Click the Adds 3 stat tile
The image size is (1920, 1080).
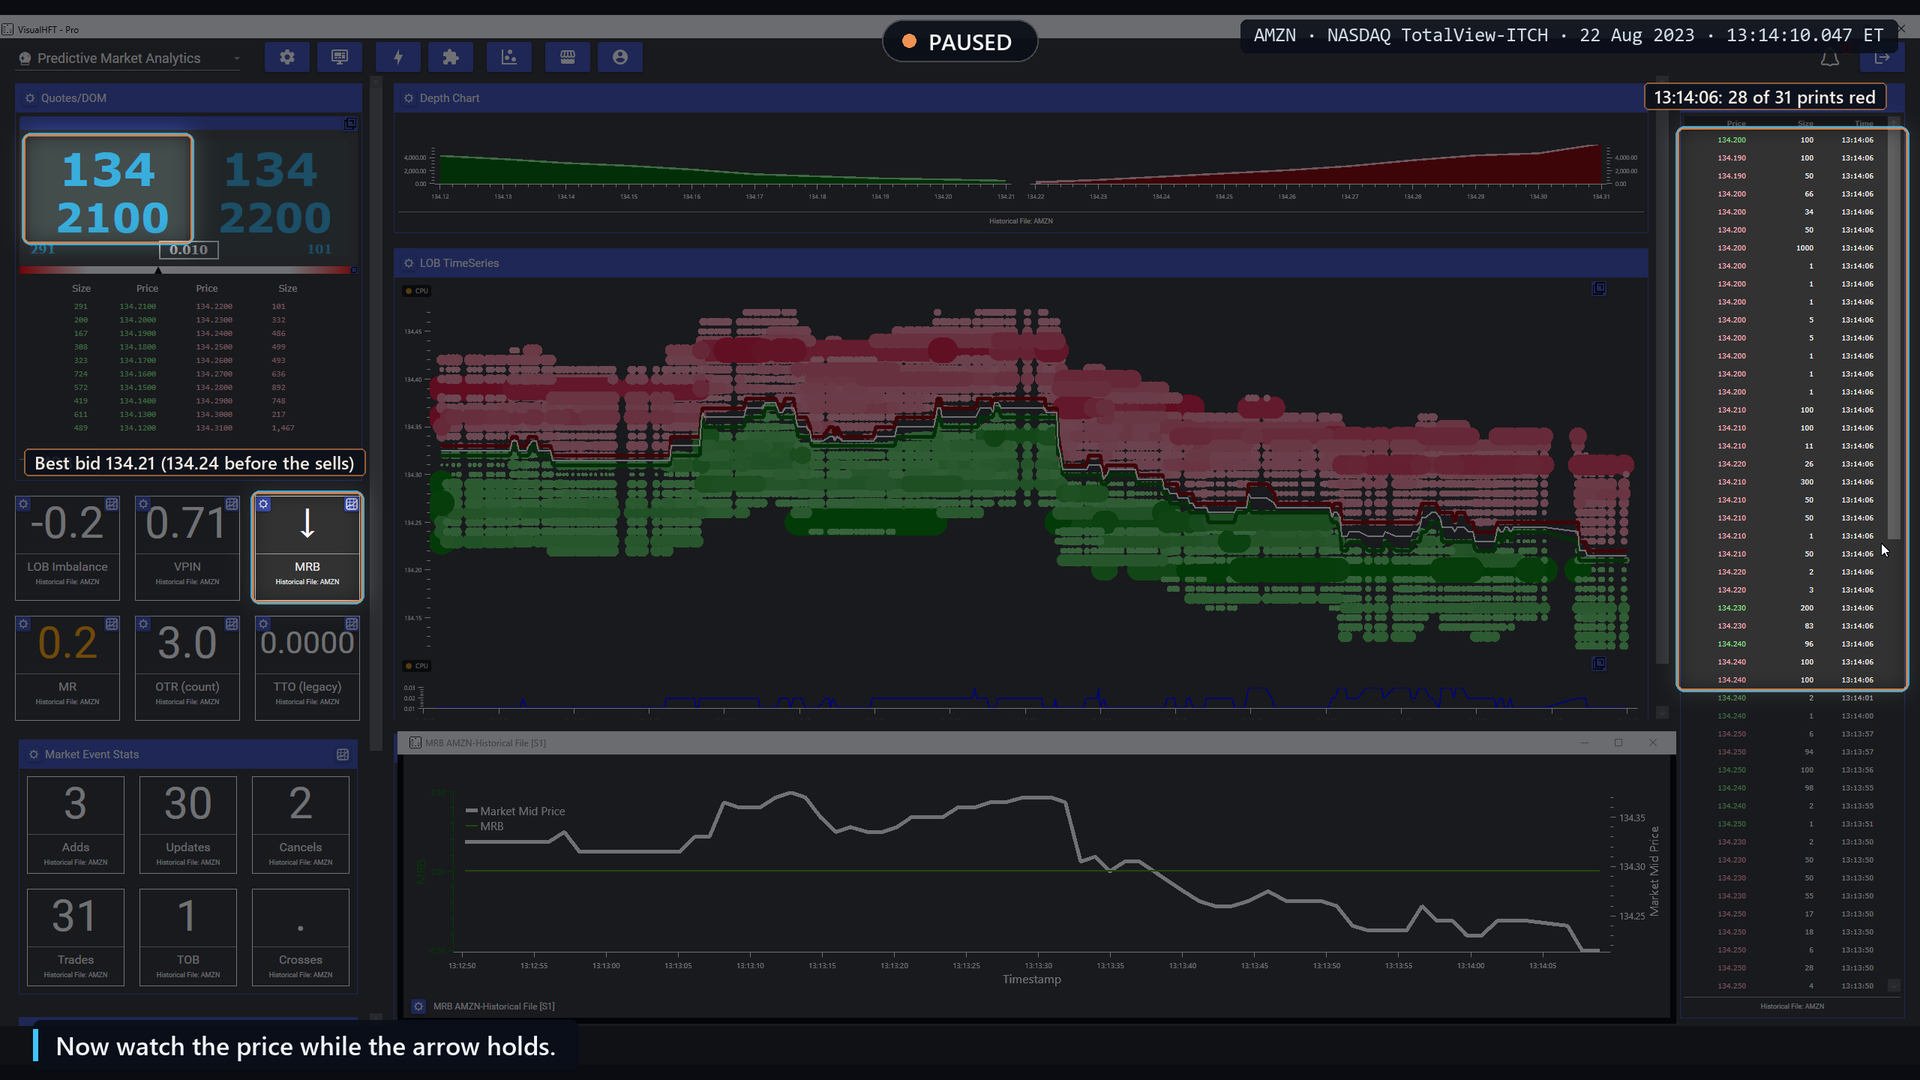click(76, 824)
